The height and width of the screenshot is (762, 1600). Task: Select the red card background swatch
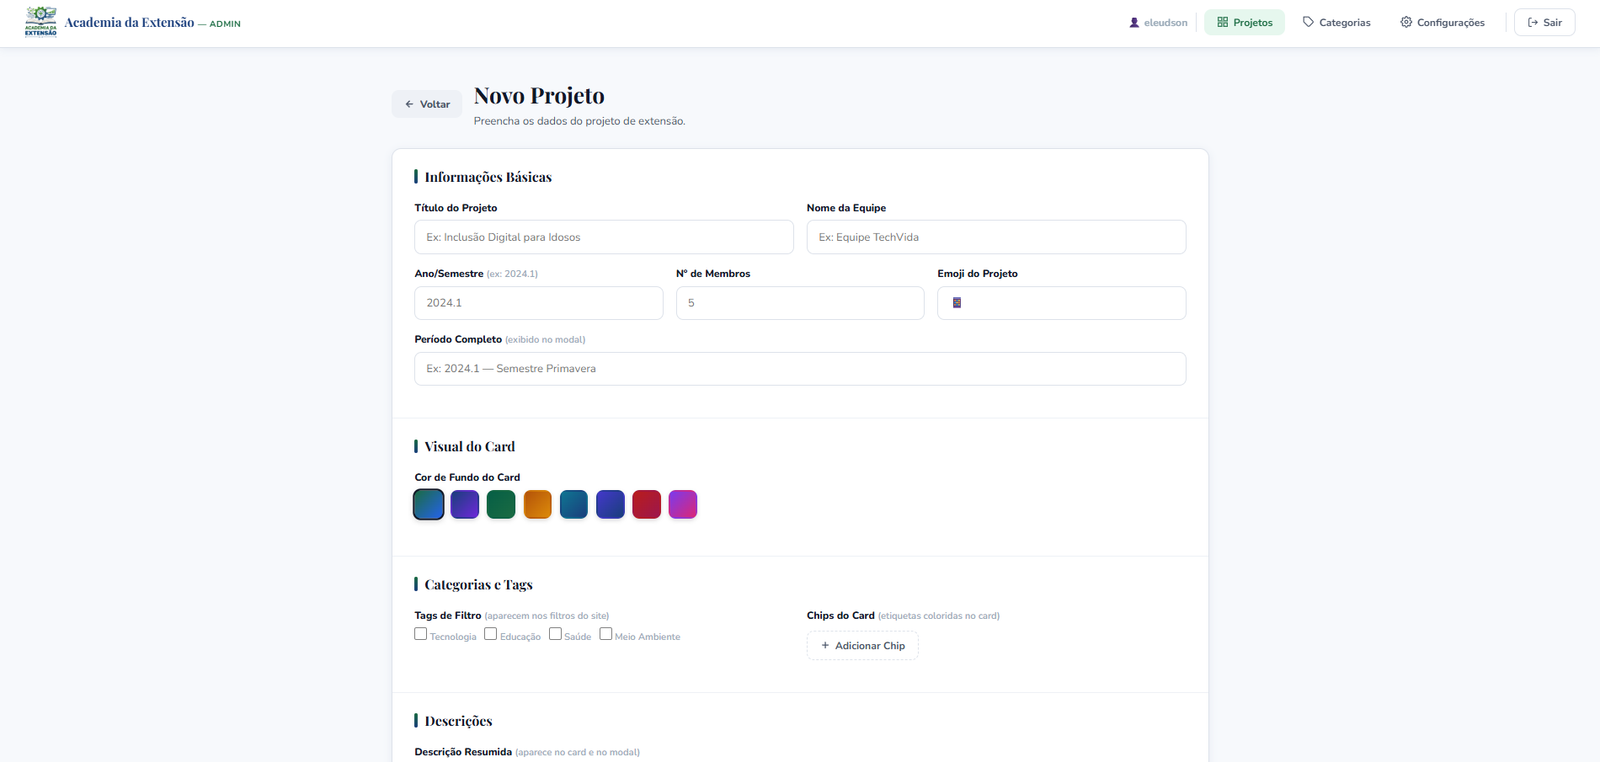(647, 505)
